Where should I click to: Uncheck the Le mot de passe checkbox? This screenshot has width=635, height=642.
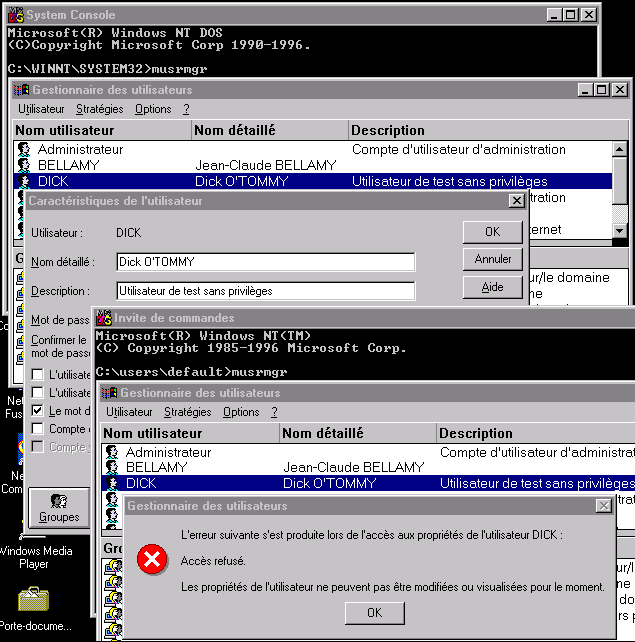click(x=37, y=411)
